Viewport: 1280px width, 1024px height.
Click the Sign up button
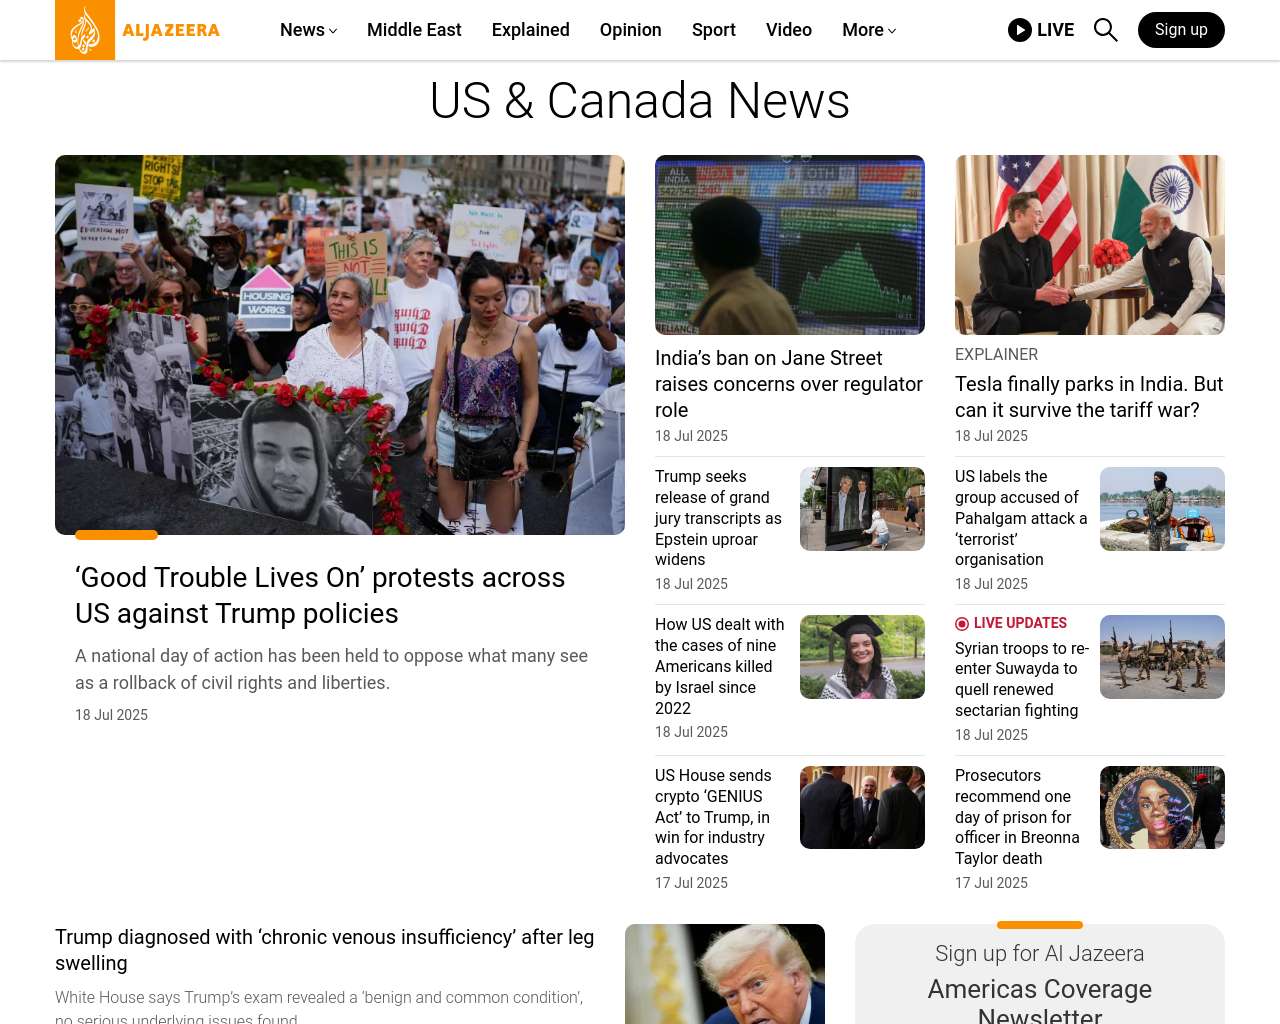pos(1181,30)
